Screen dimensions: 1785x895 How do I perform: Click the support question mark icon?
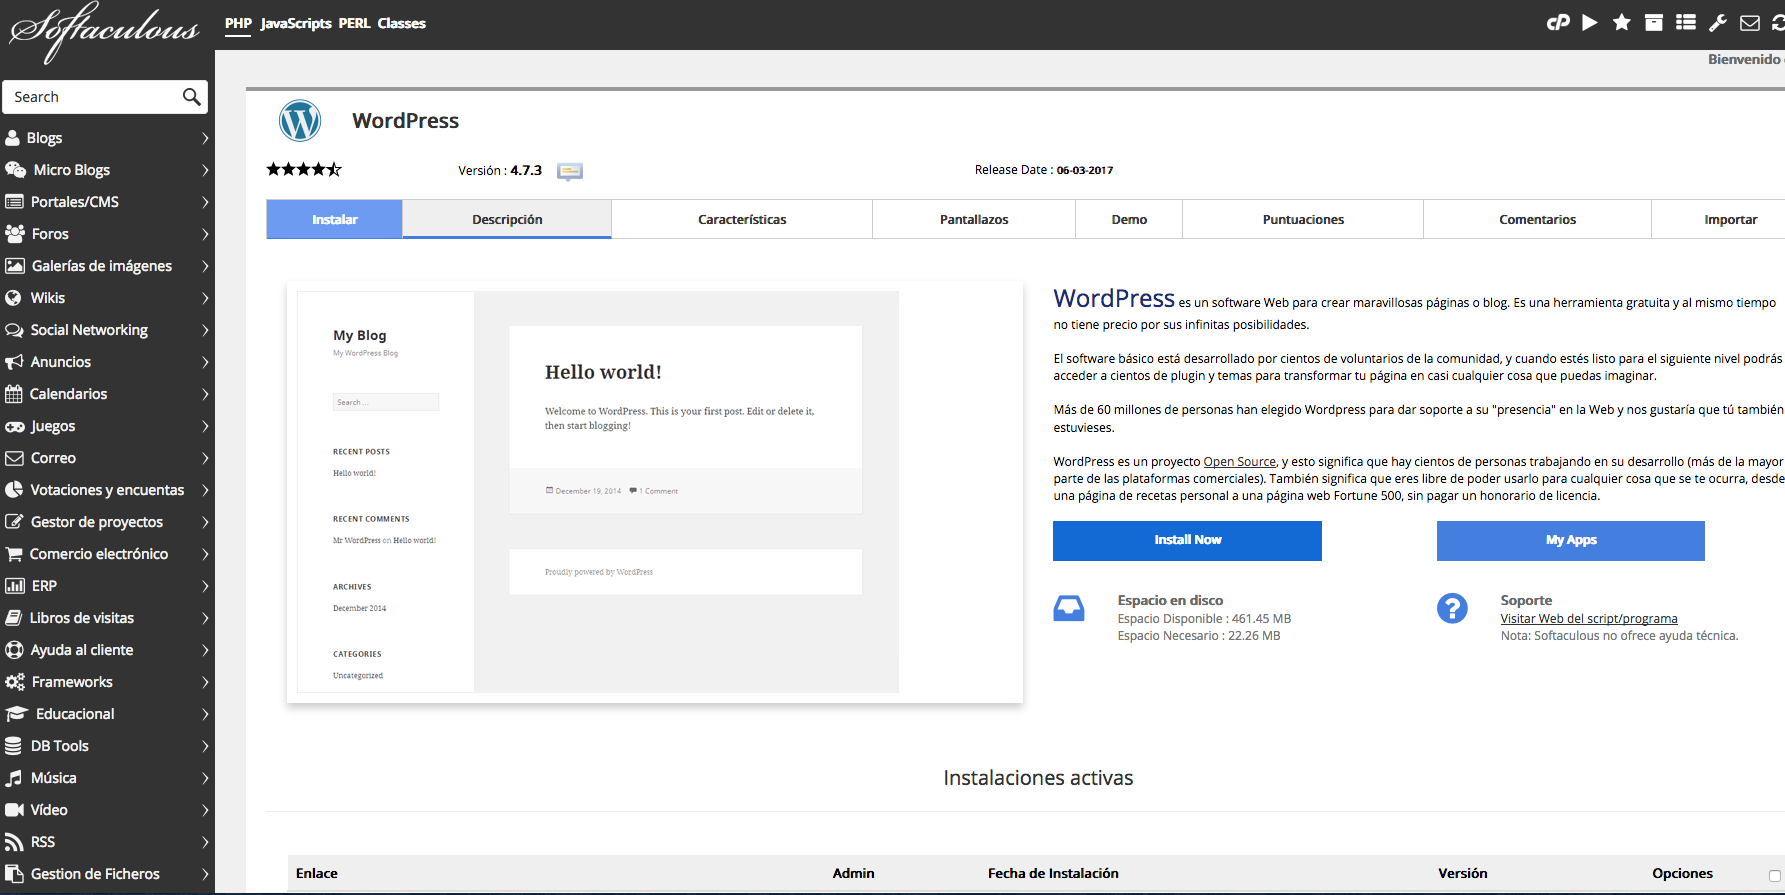pos(1452,608)
